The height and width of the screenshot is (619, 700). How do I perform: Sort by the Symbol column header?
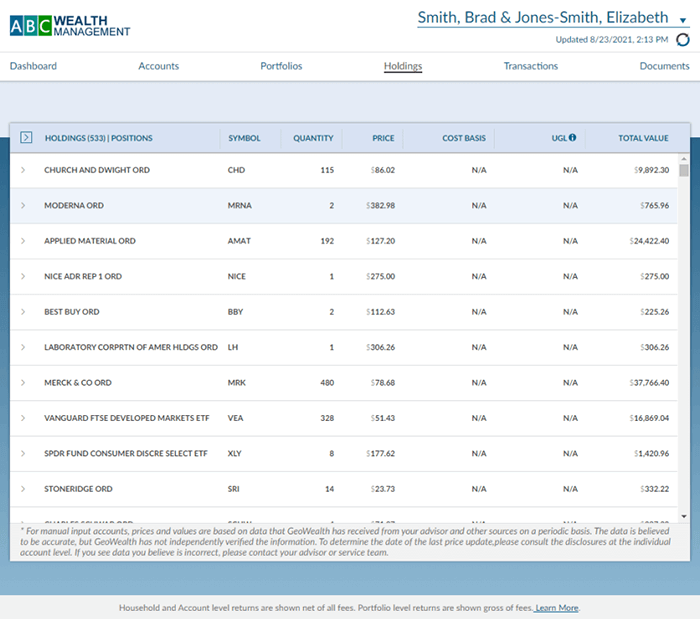244,138
